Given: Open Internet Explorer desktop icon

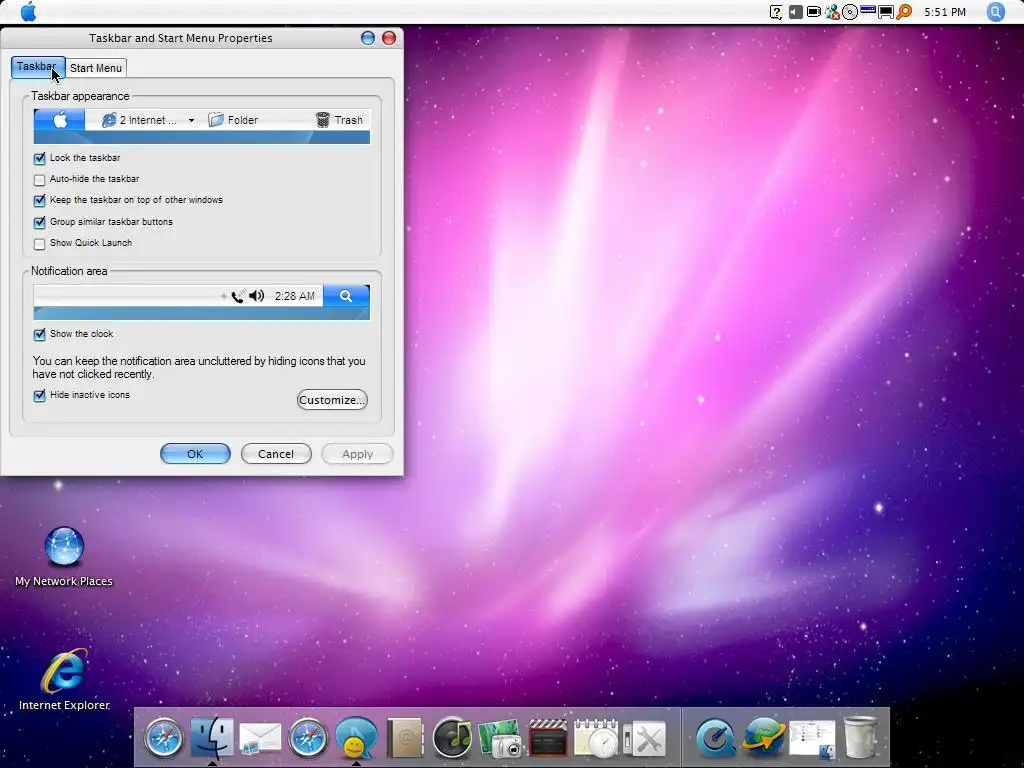Looking at the screenshot, I should point(64,679).
